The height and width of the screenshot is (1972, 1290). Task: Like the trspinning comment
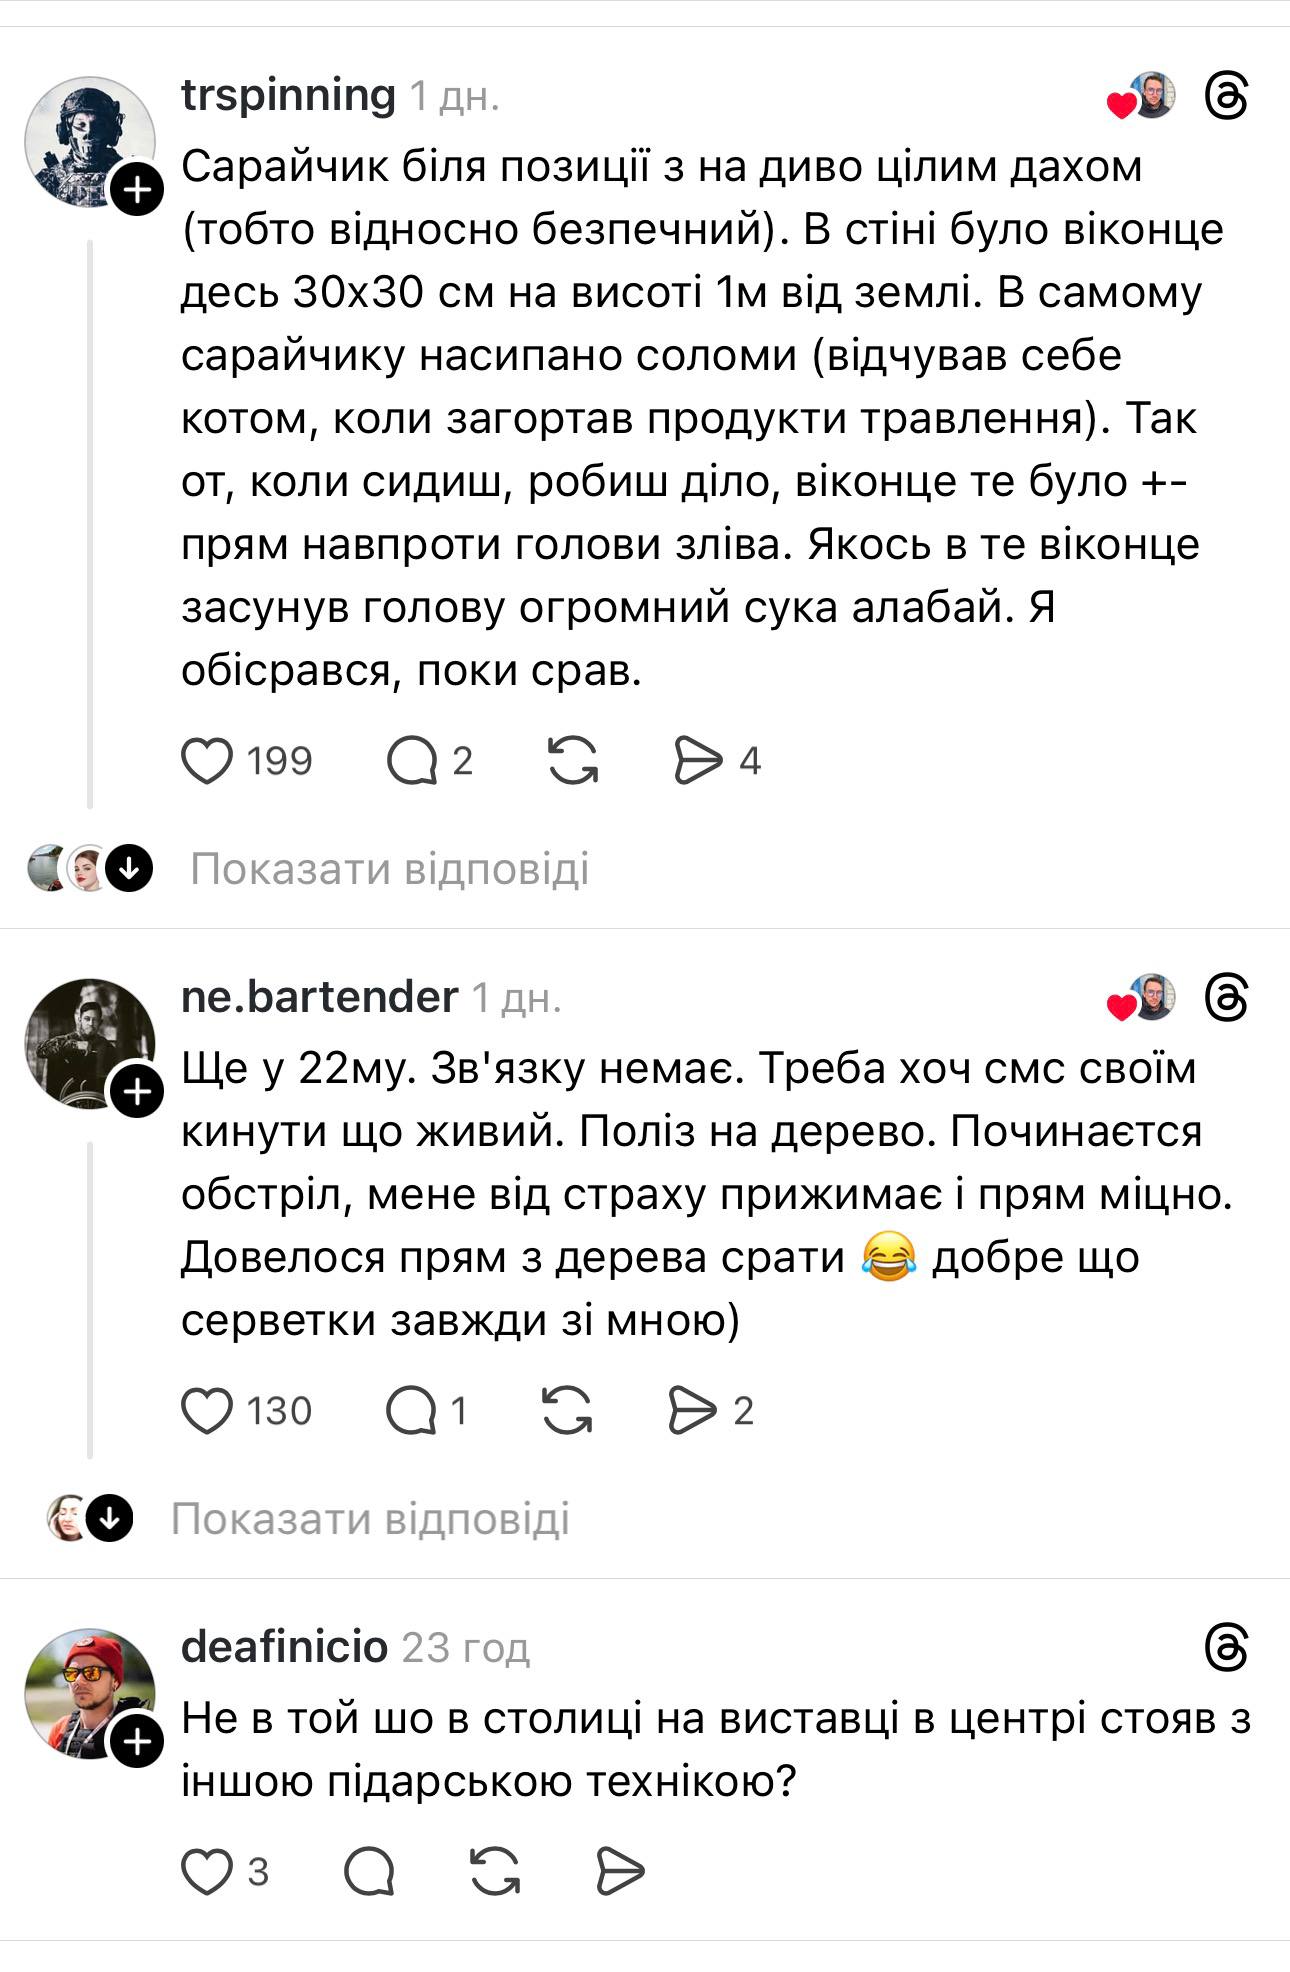pos(207,761)
